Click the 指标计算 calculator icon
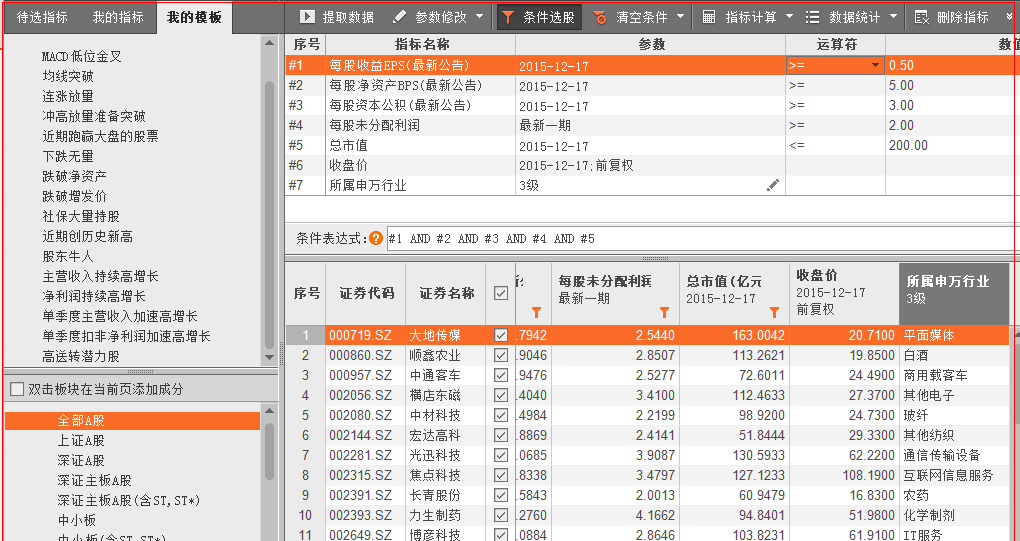The width and height of the screenshot is (1020, 541). coord(709,17)
